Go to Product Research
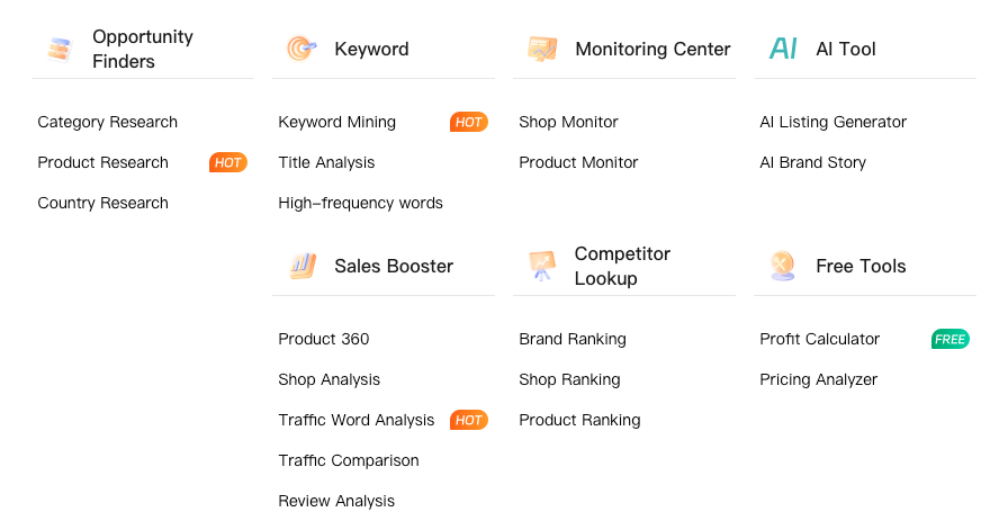 pos(103,162)
